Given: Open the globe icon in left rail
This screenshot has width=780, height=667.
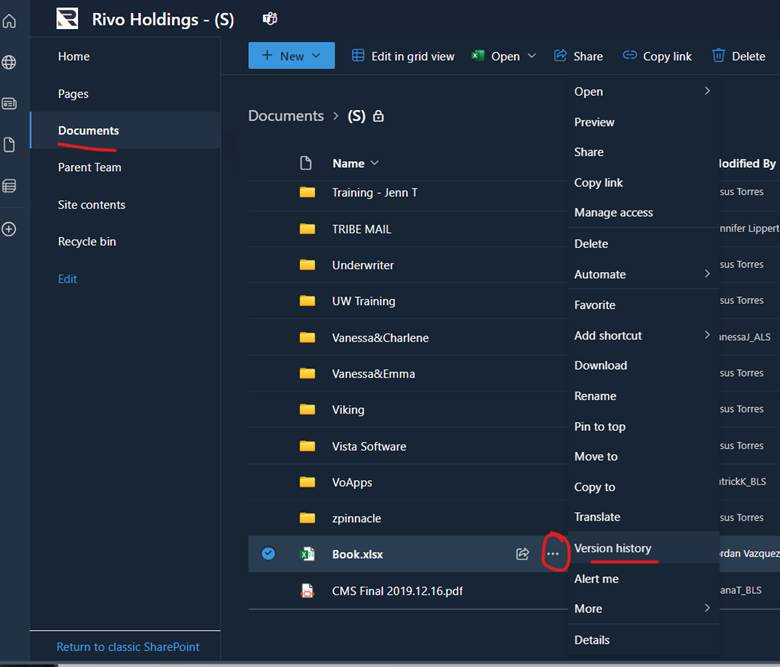Looking at the screenshot, I should coord(9,63).
